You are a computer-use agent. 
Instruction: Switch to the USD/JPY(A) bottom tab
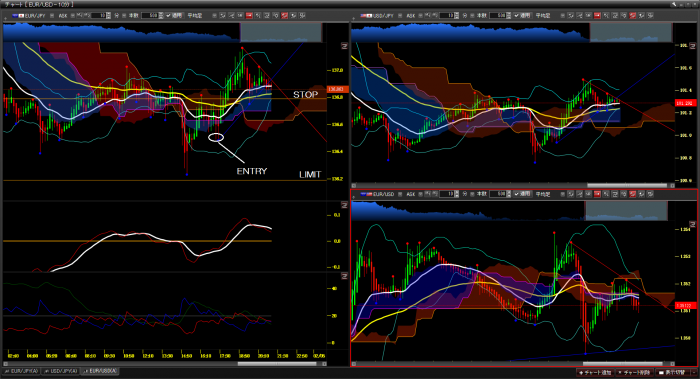[x=60, y=371]
